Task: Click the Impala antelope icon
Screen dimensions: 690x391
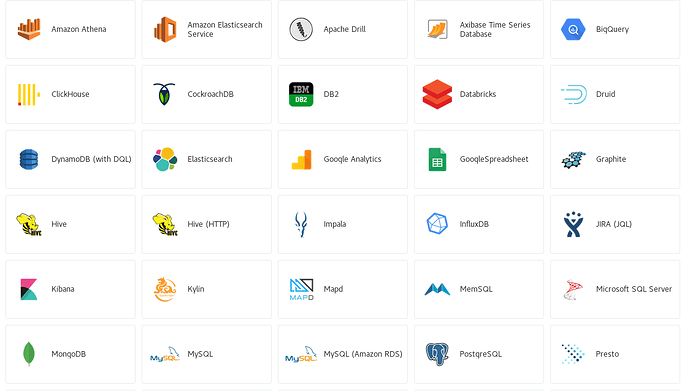Action: (x=301, y=224)
